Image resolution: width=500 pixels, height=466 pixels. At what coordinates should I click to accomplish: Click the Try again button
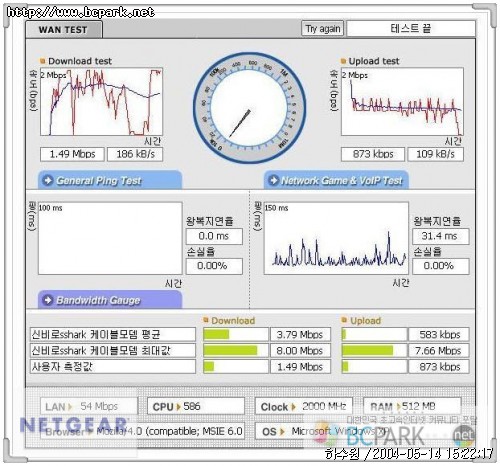pyautogui.click(x=322, y=29)
